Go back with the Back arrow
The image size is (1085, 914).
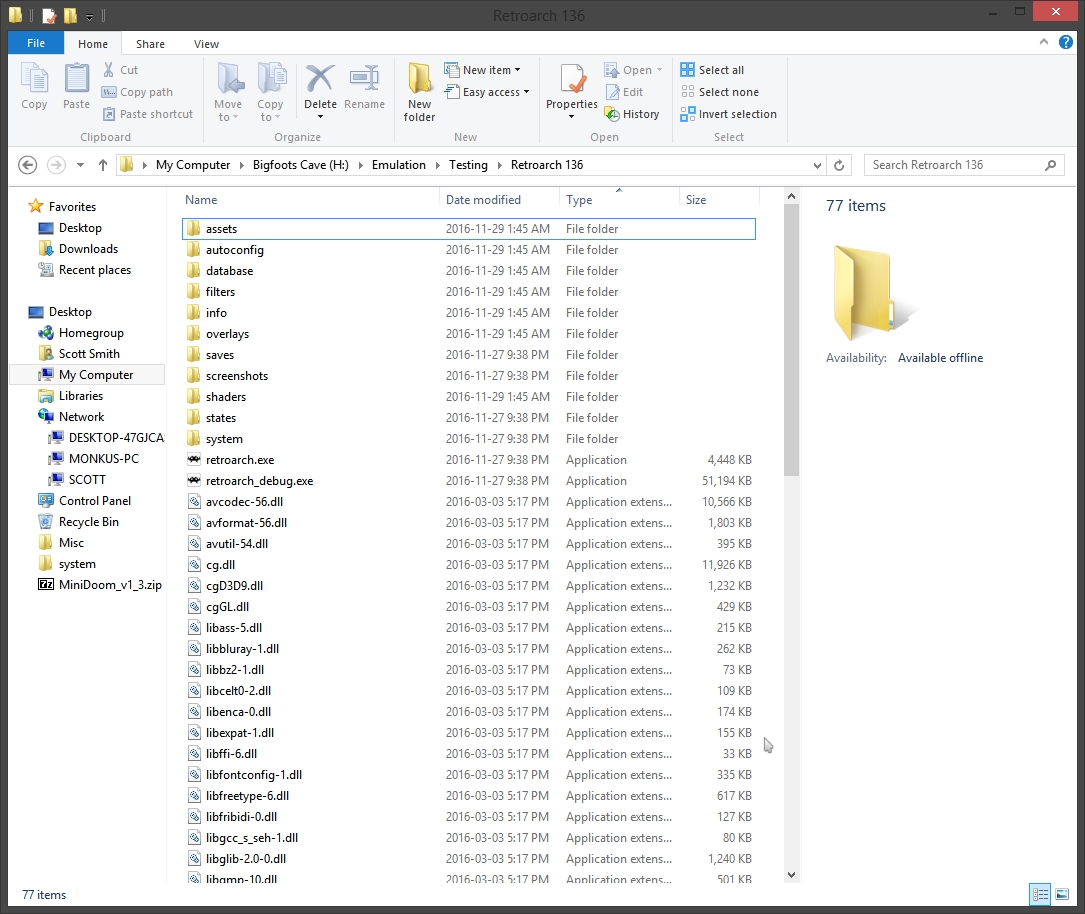coord(28,165)
